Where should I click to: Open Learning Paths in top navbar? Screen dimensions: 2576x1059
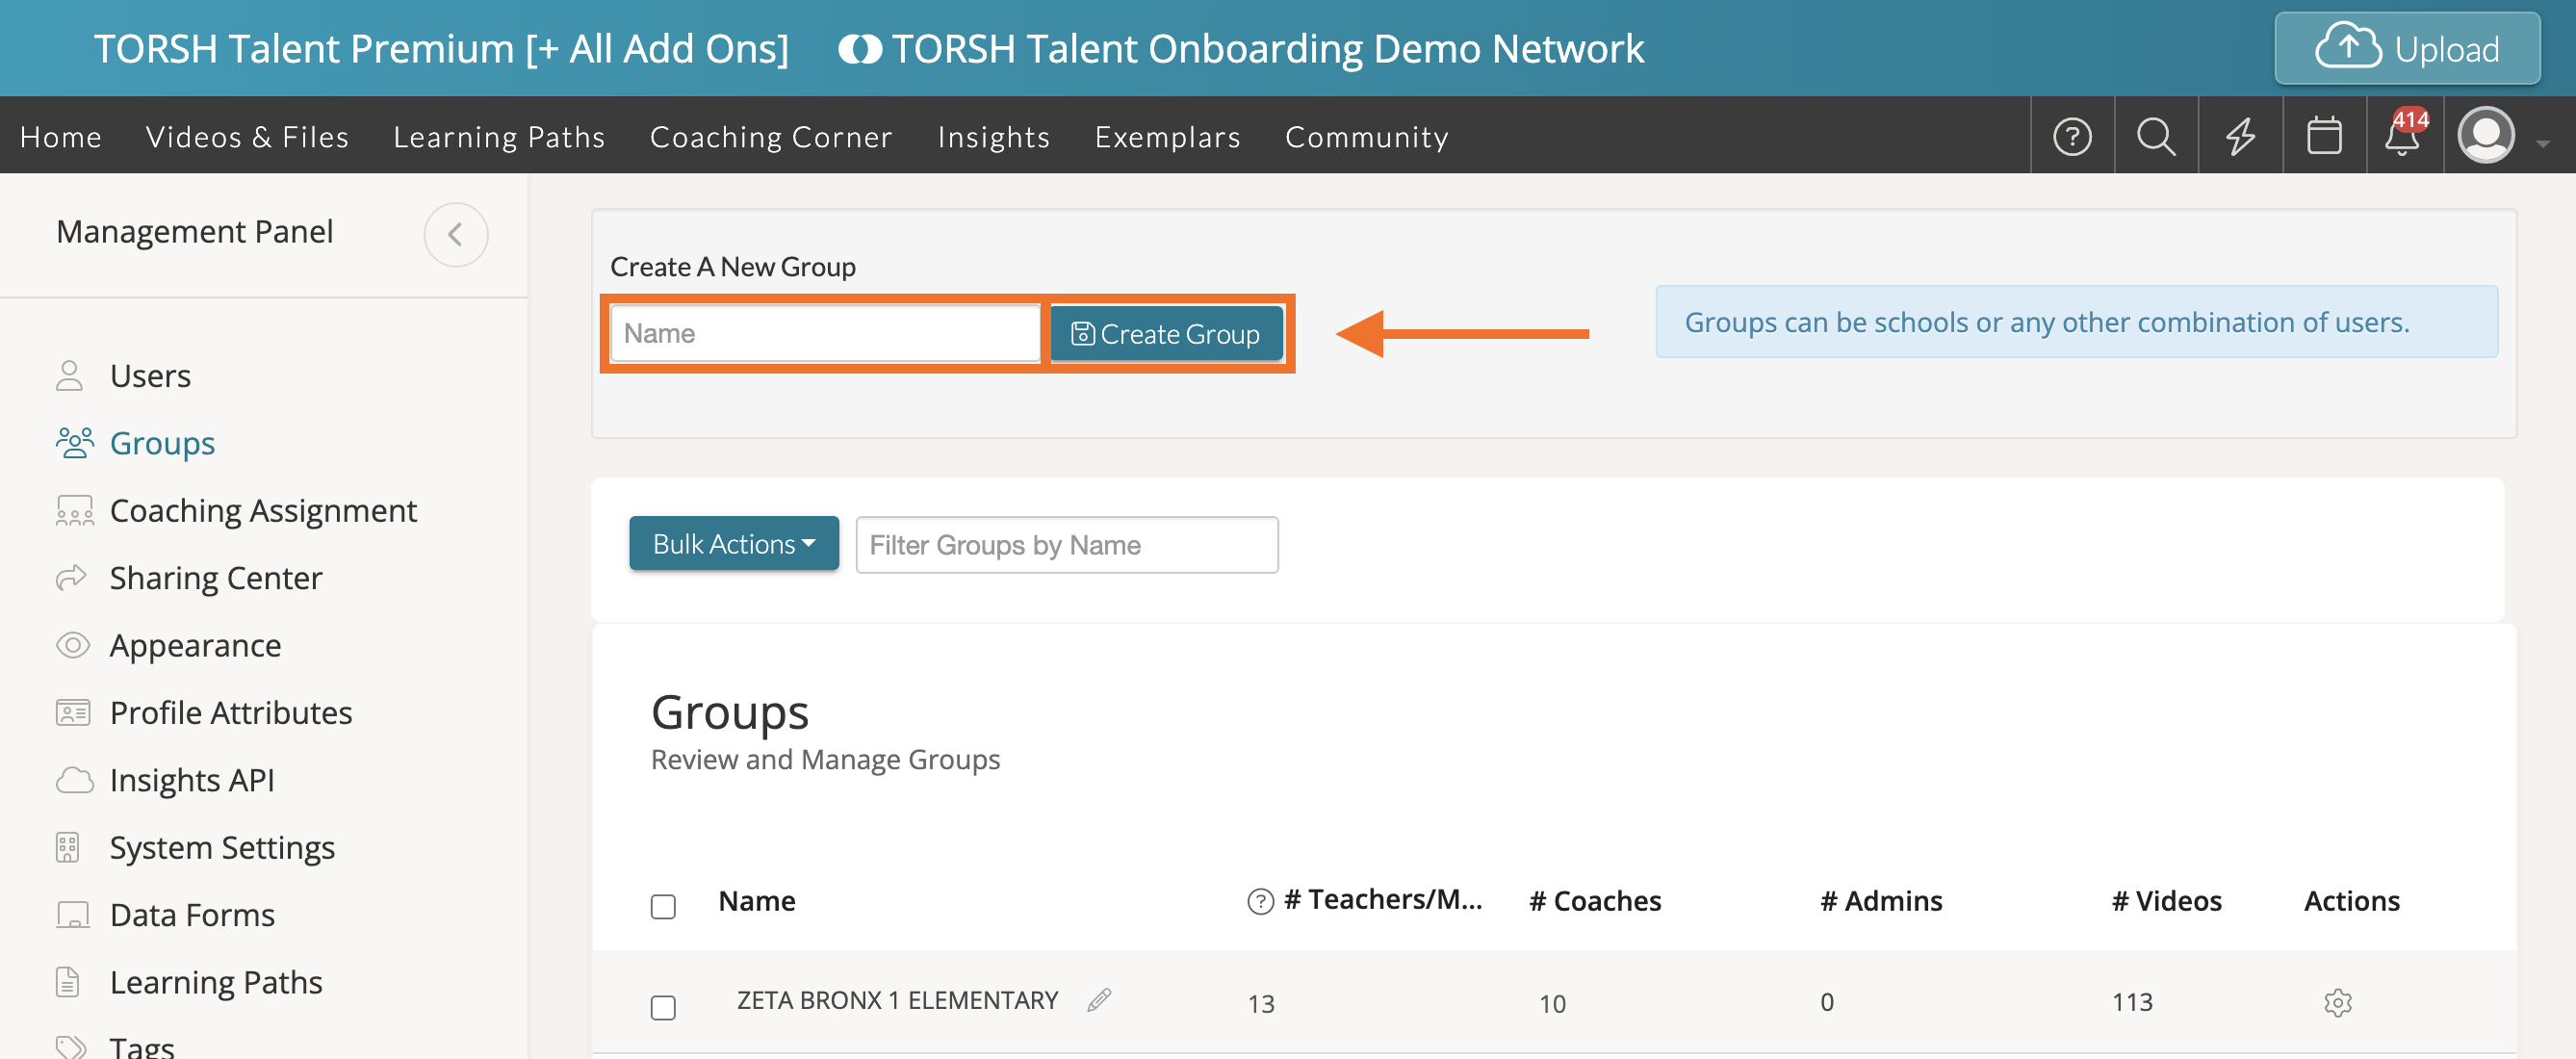tap(499, 136)
